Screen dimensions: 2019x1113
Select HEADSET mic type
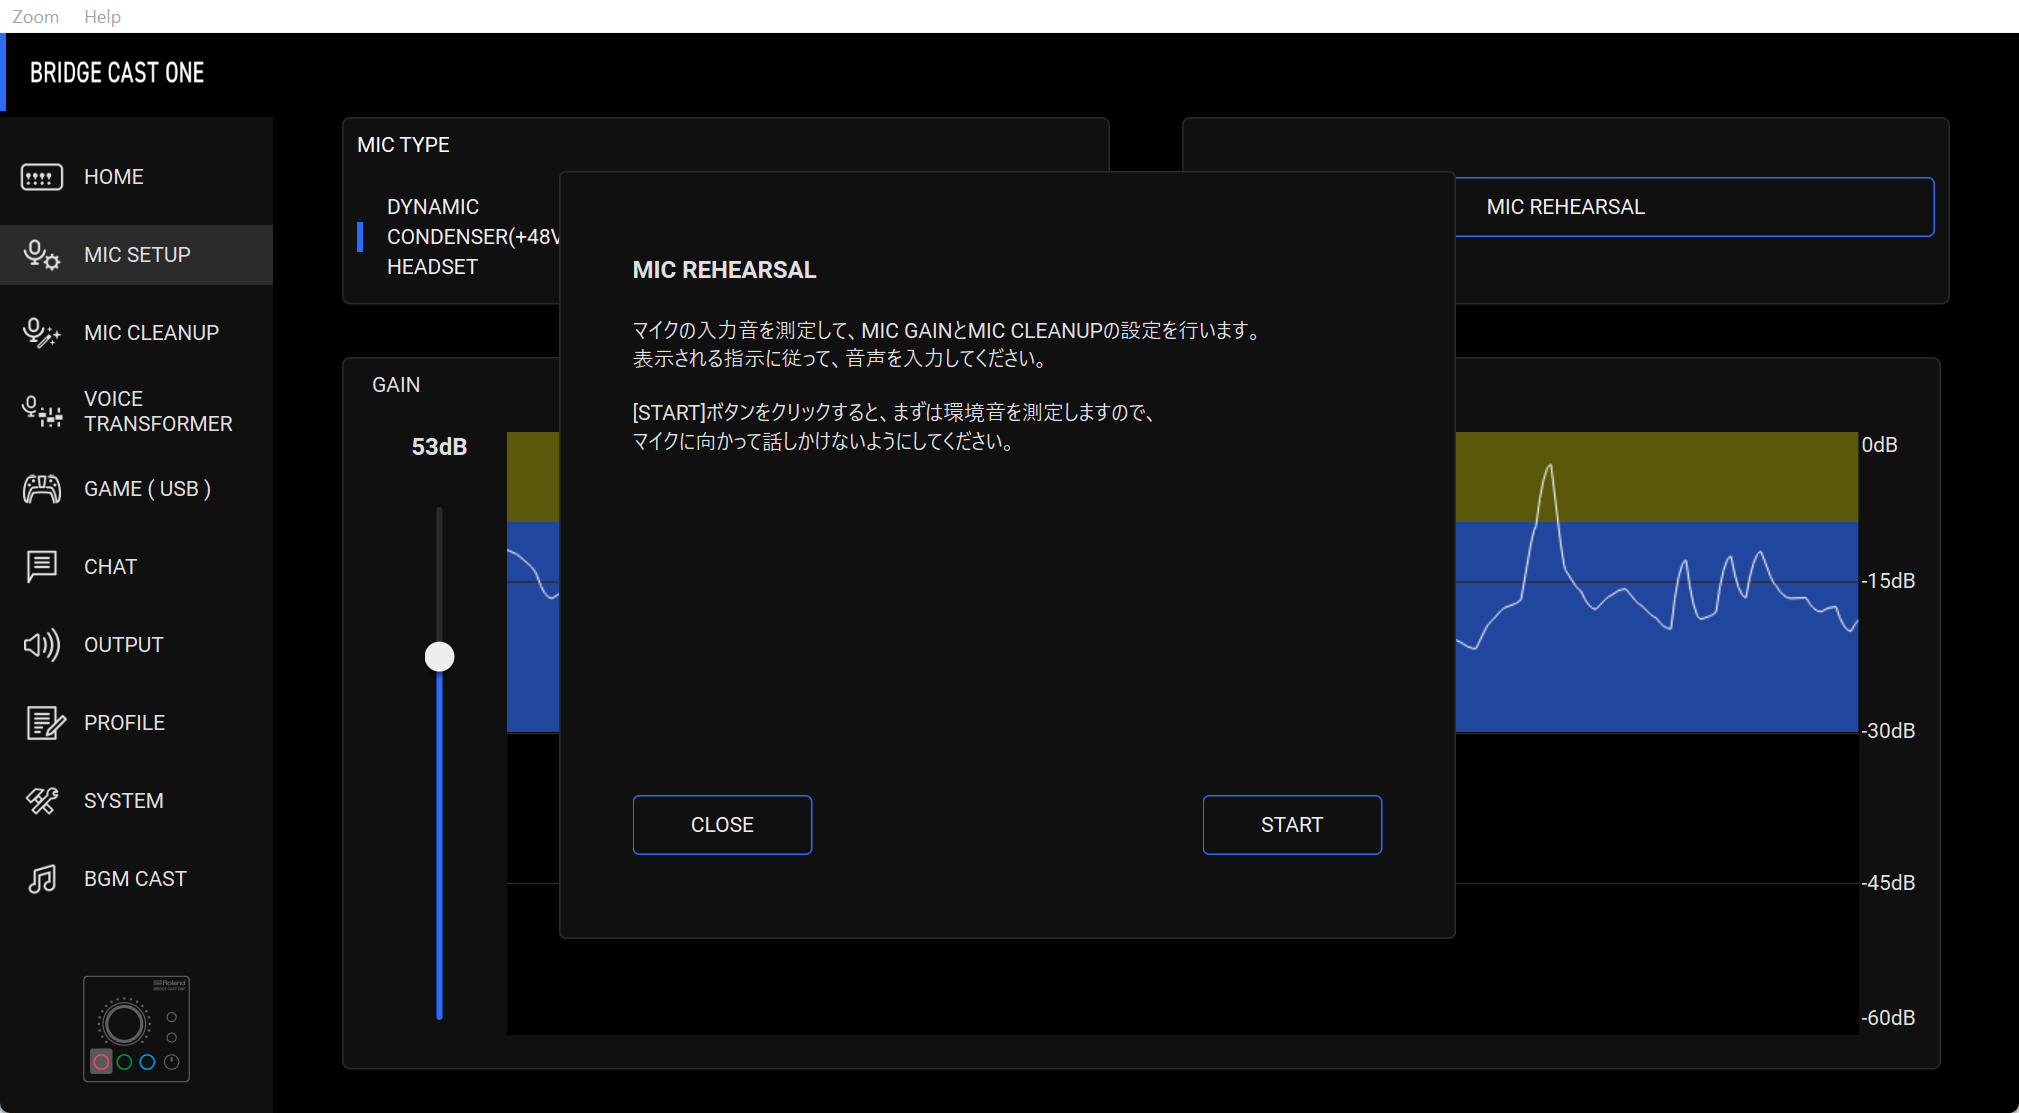pos(432,267)
